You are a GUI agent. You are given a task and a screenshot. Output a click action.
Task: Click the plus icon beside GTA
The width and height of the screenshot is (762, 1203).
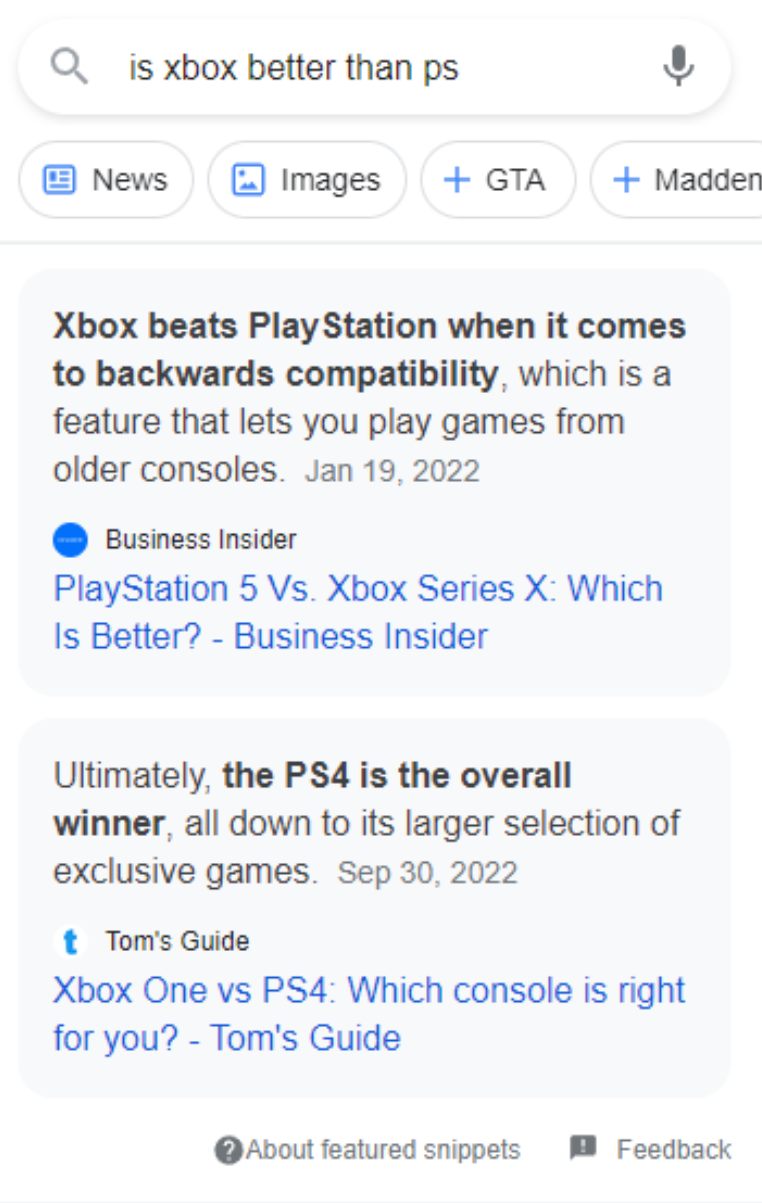click(x=456, y=180)
